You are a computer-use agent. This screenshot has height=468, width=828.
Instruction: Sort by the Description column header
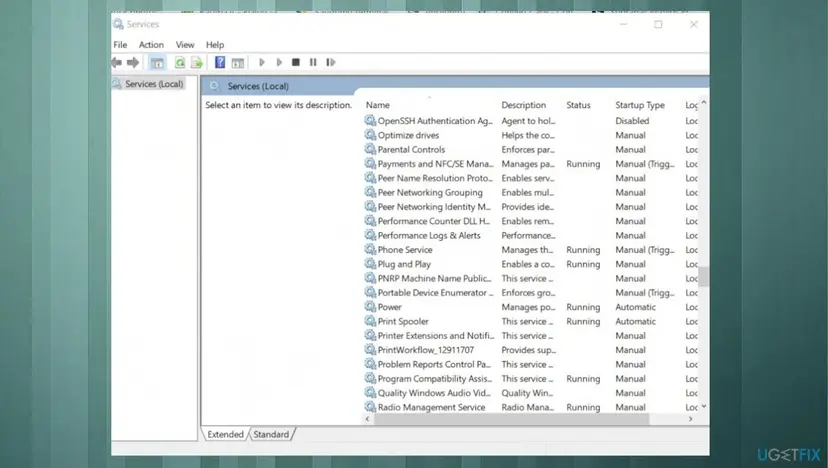point(523,105)
